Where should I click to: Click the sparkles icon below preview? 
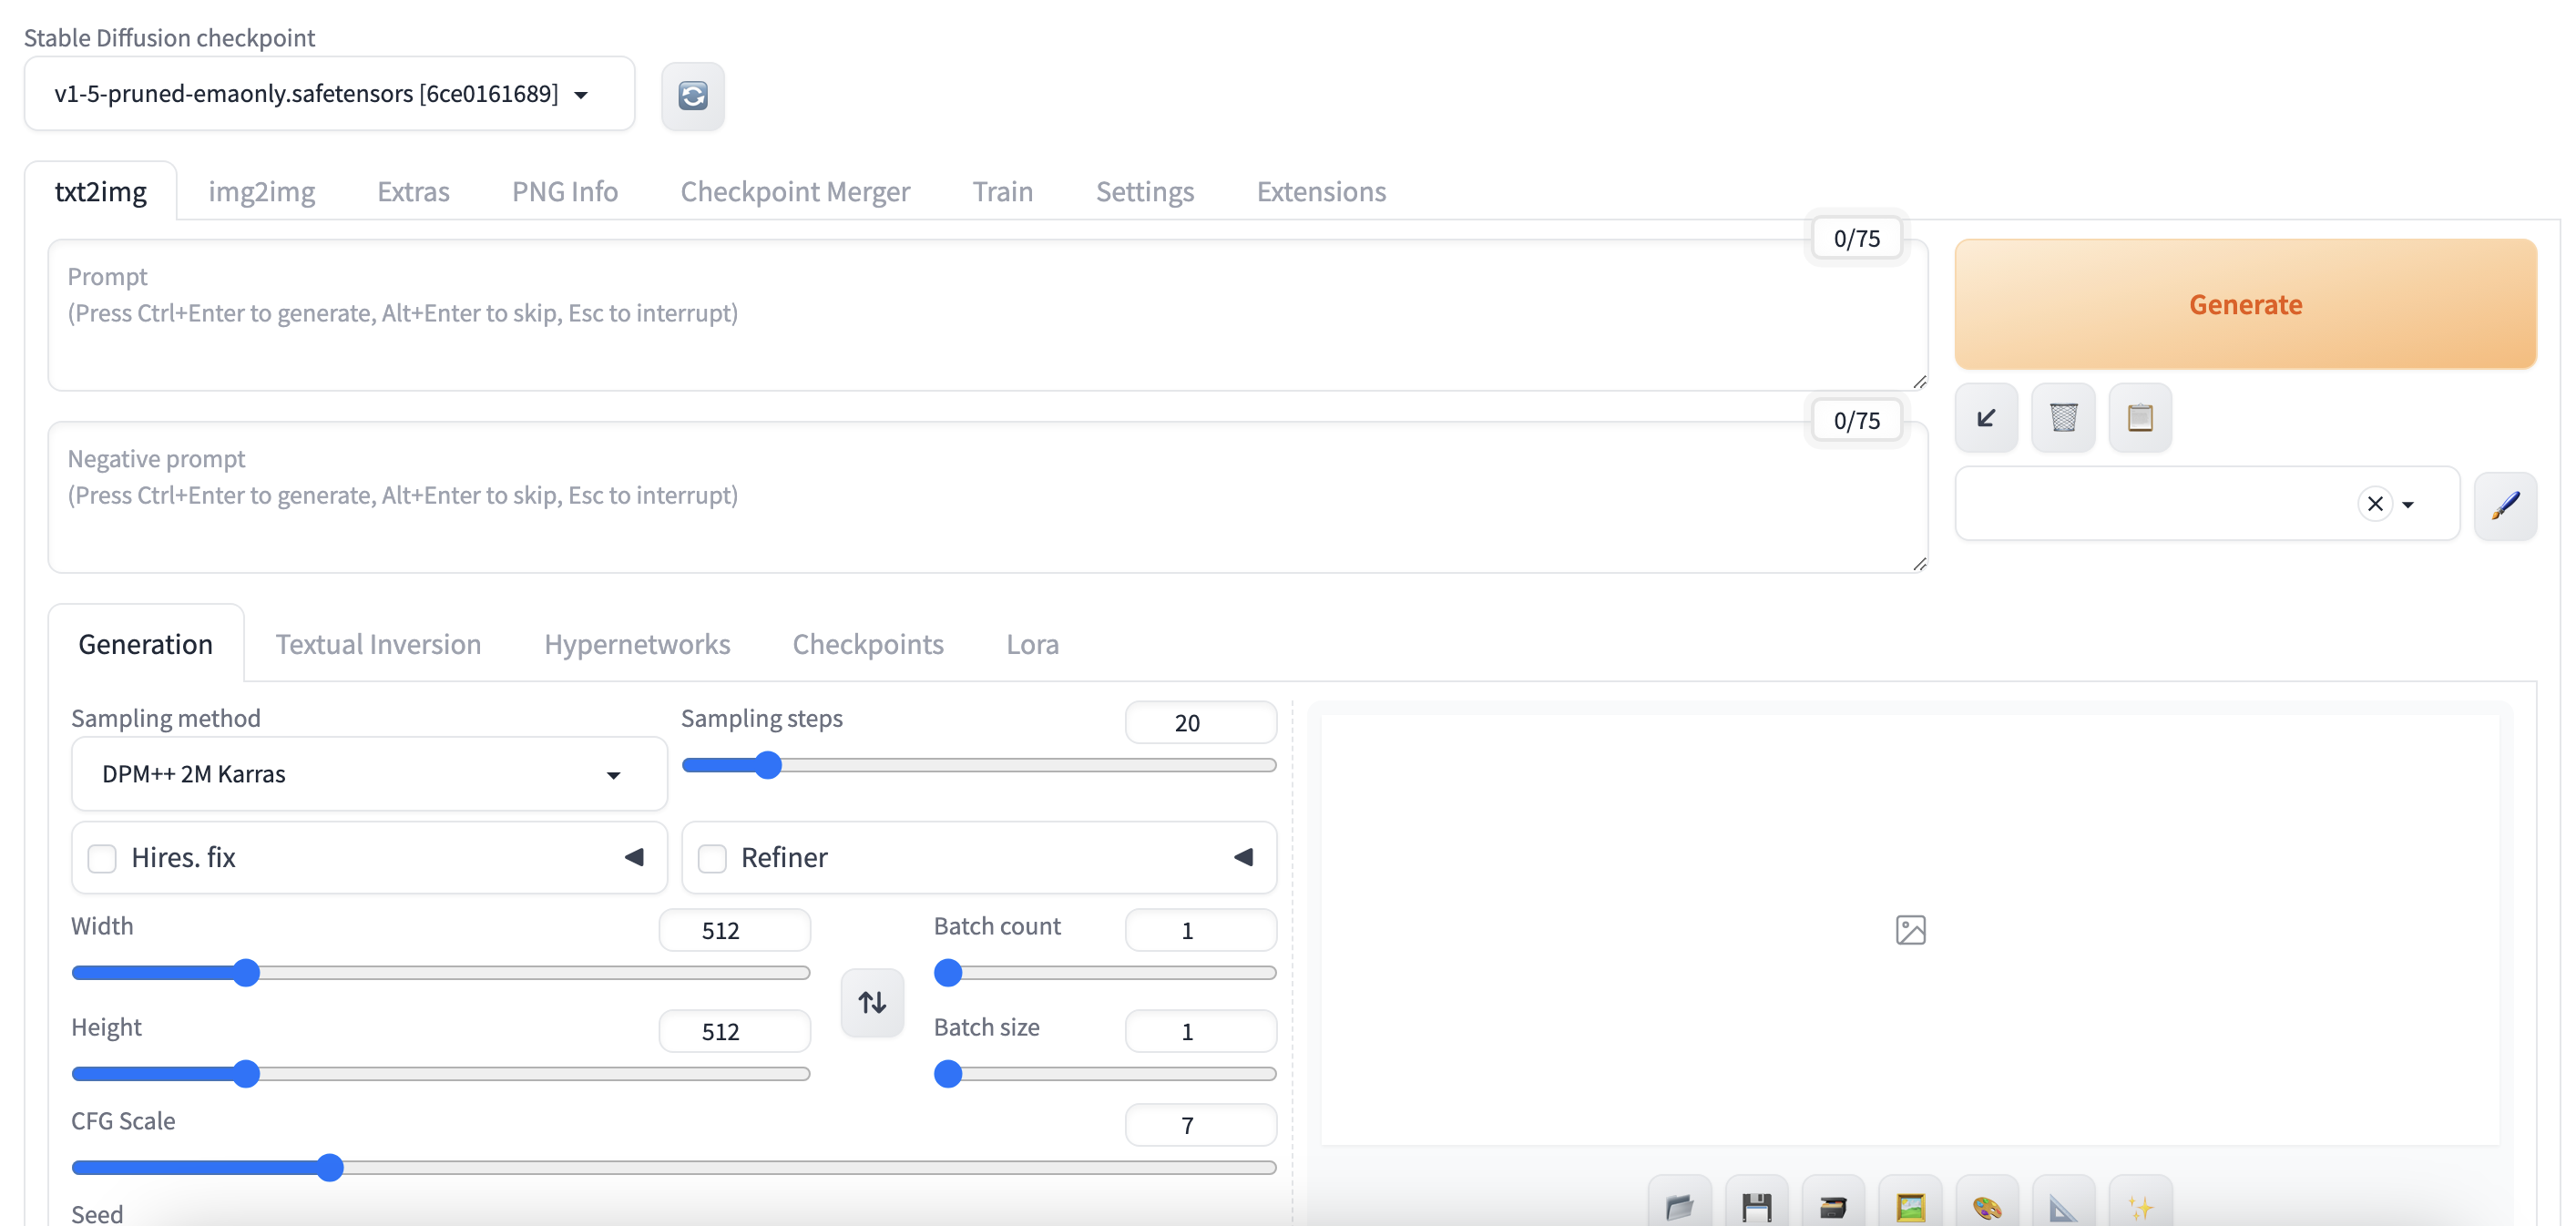(x=2140, y=1206)
